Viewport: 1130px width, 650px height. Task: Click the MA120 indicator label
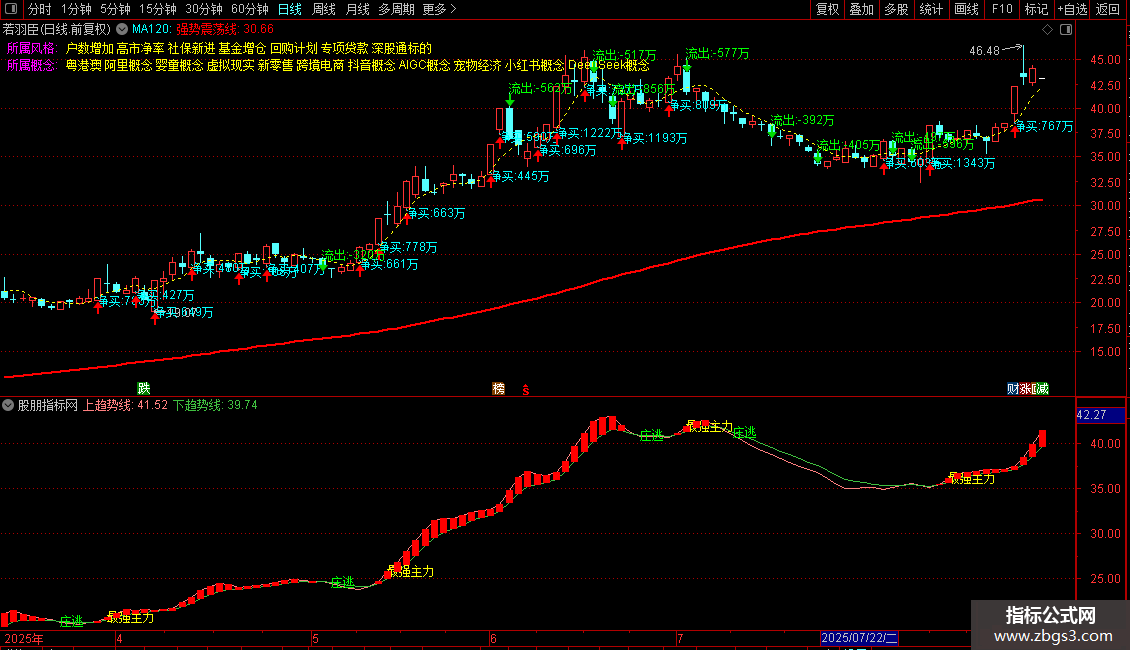point(151,30)
